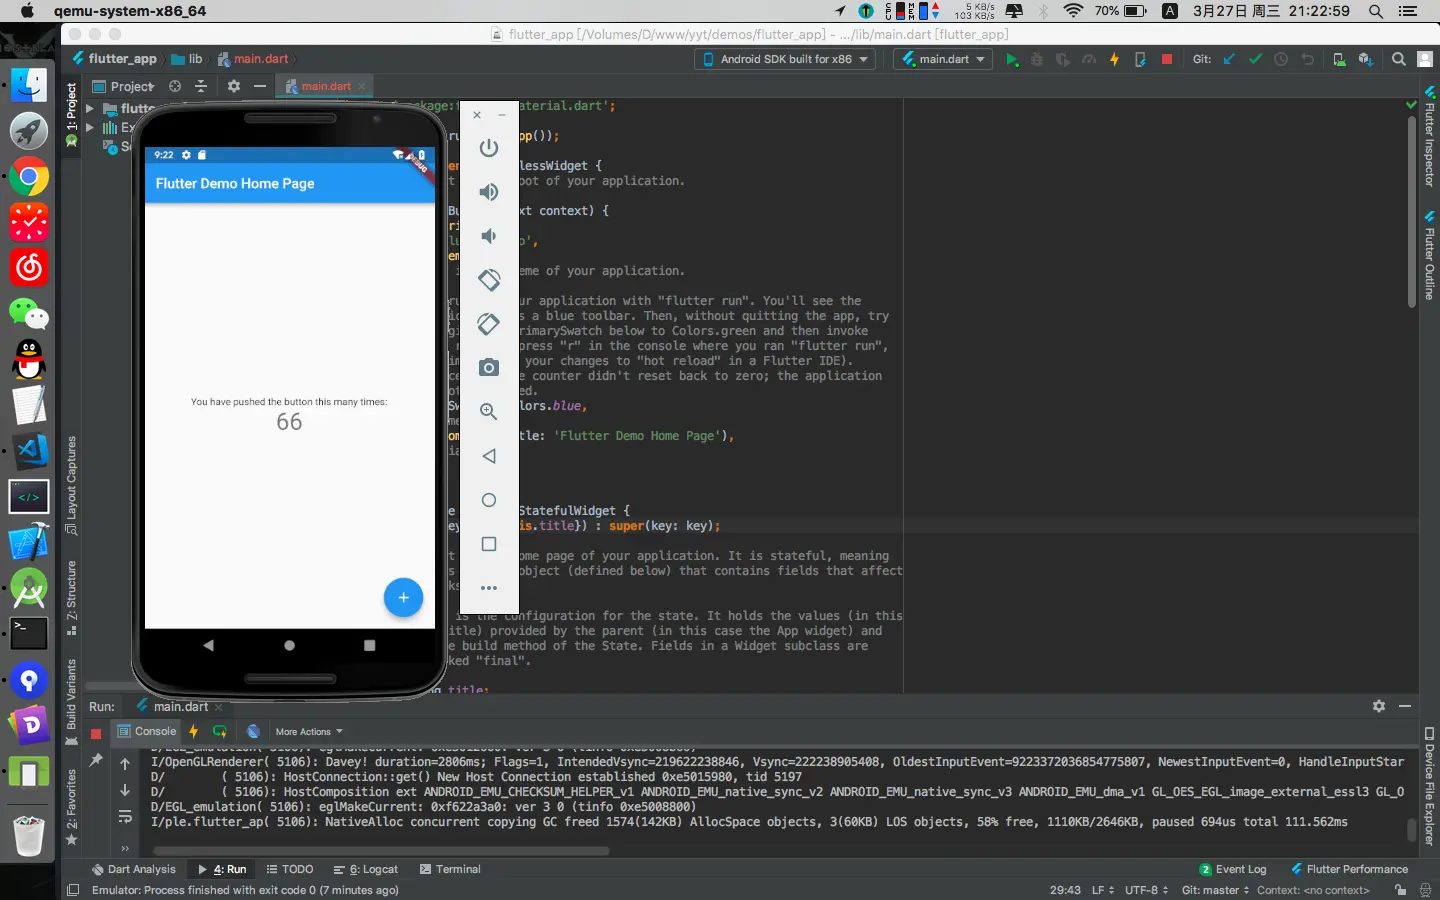This screenshot has width=1440, height=900.
Task: Click green Run main.dart button
Action: tap(1011, 60)
